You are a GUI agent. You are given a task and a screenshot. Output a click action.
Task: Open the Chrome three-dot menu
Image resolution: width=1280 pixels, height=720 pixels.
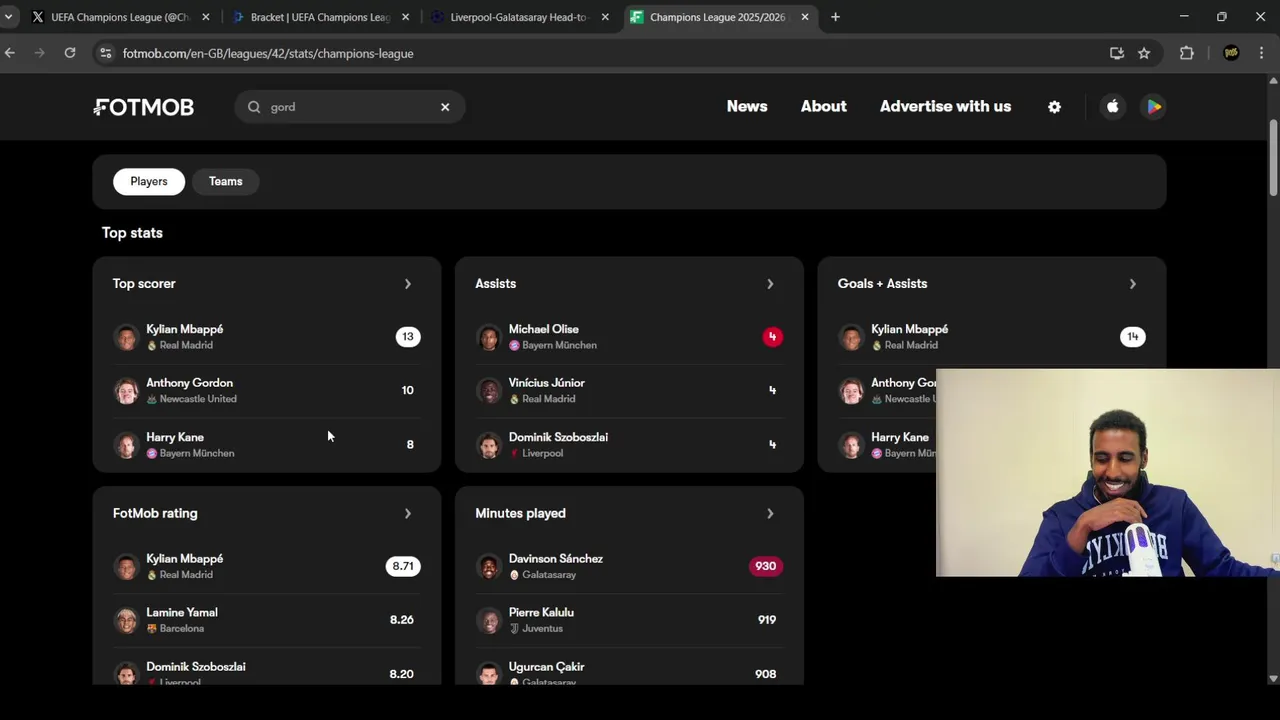click(1262, 53)
